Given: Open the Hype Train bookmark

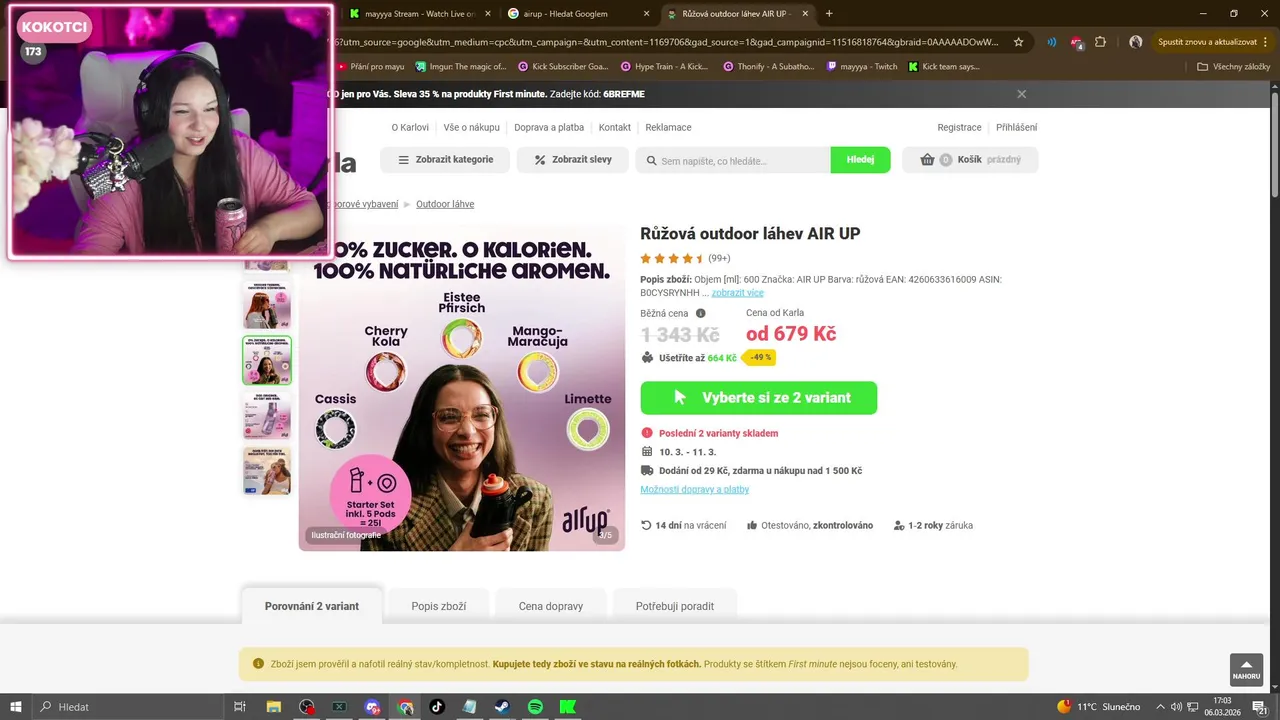Looking at the screenshot, I should [664, 66].
